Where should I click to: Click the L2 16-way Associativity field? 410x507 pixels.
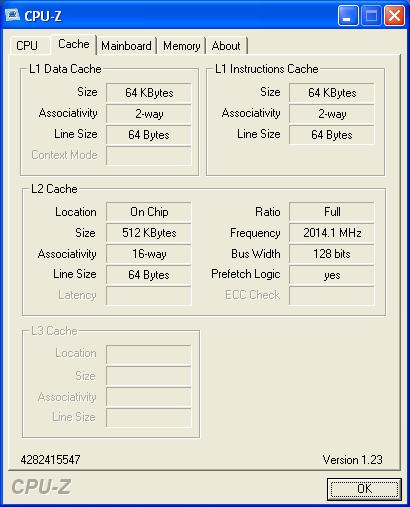[x=149, y=254]
